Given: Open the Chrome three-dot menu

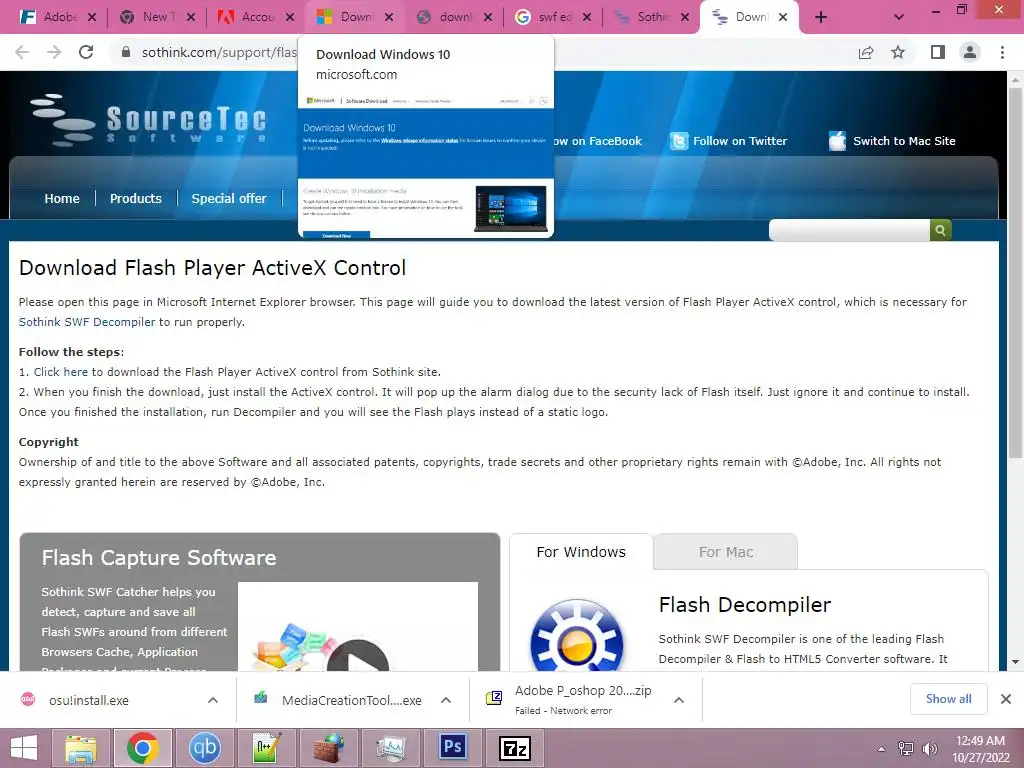Looking at the screenshot, I should point(1002,52).
